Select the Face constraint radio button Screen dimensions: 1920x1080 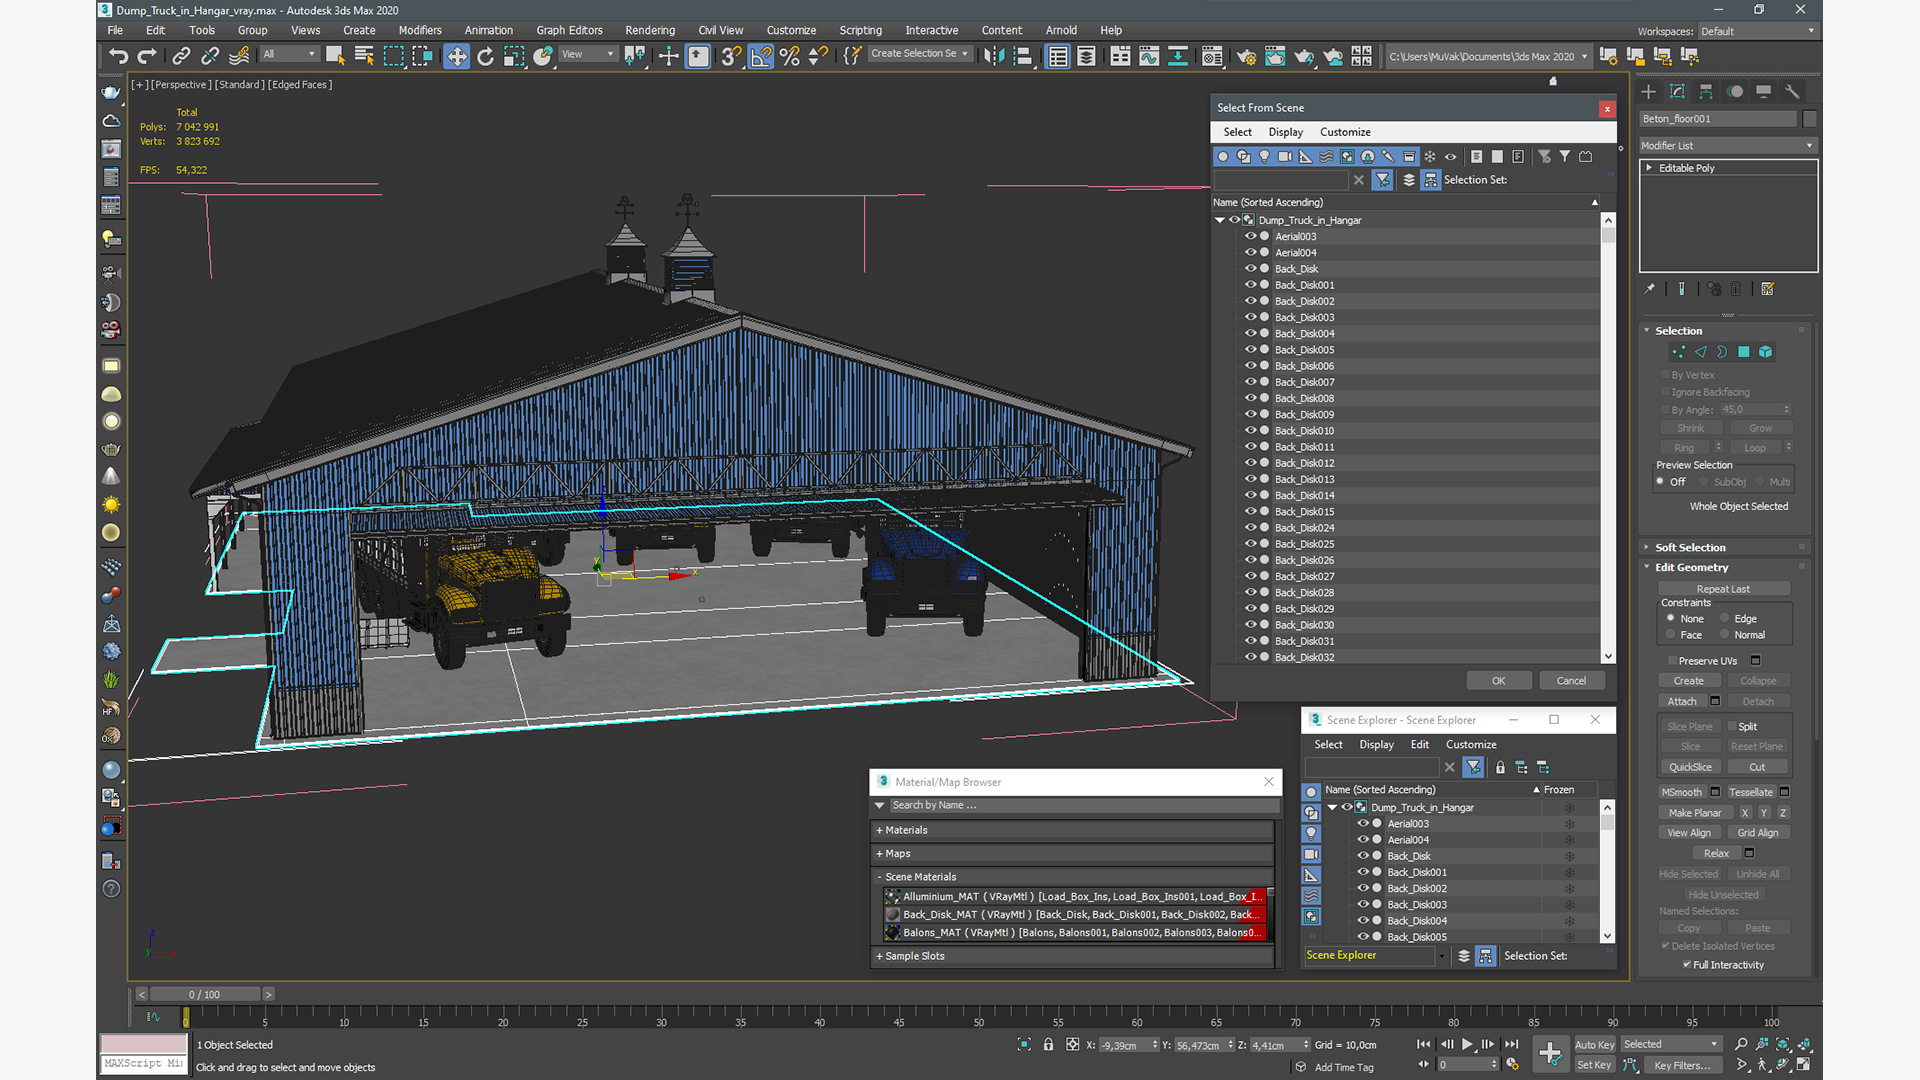pyautogui.click(x=1671, y=635)
